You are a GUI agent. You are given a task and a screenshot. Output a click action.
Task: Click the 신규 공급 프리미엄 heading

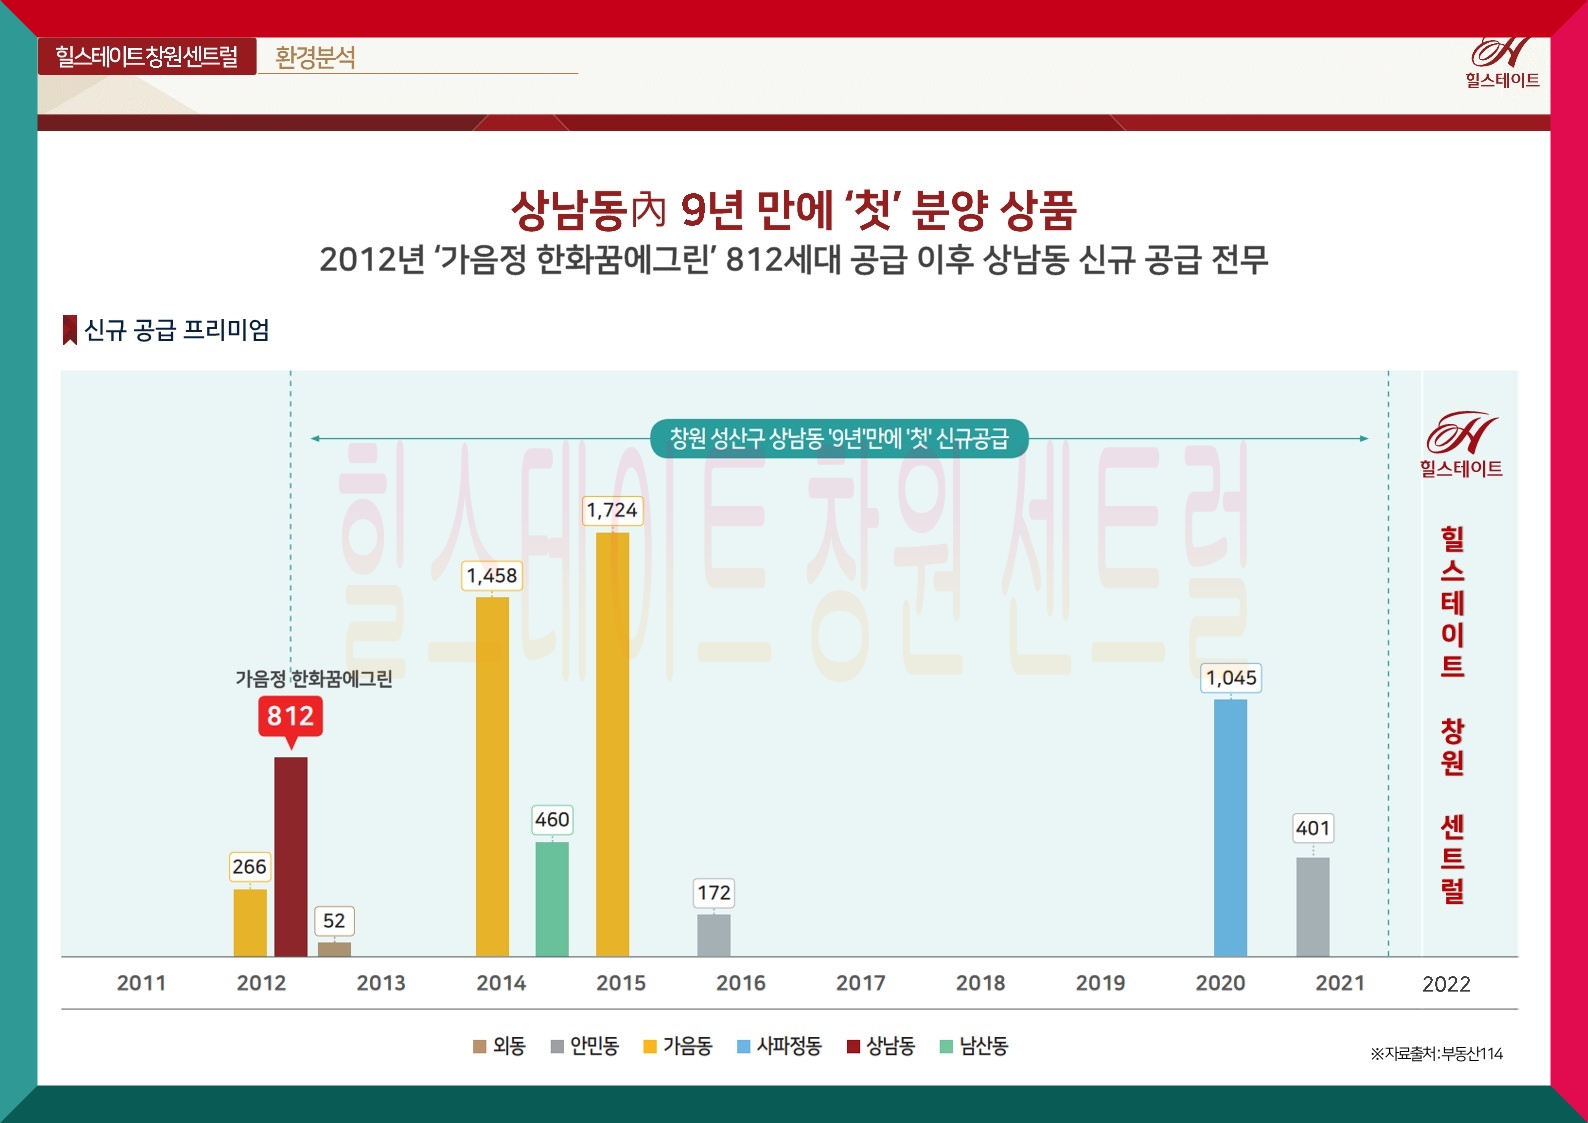tap(177, 330)
